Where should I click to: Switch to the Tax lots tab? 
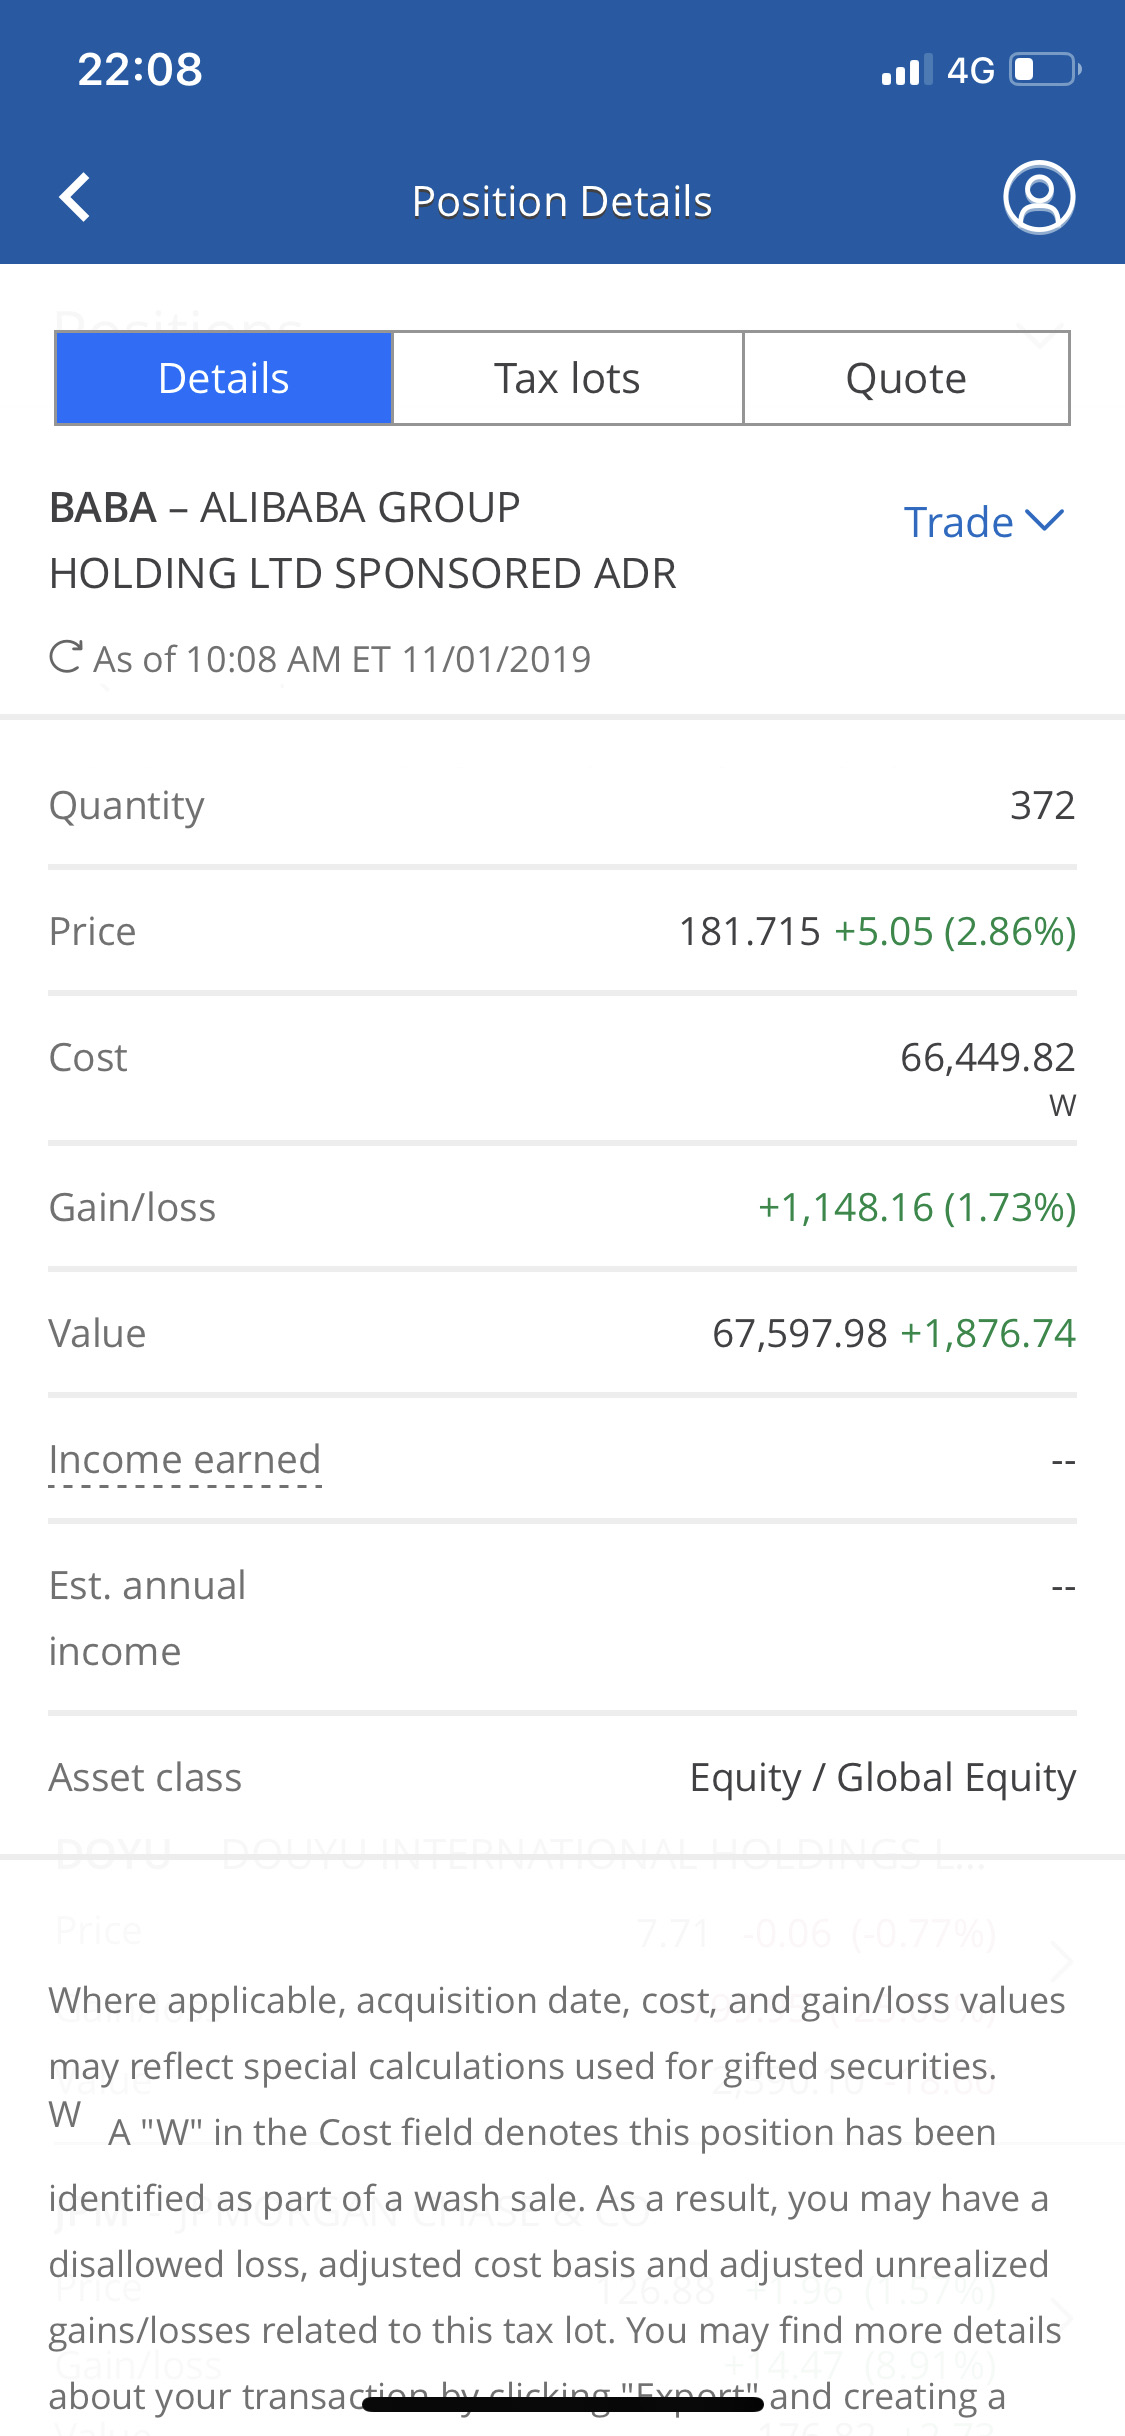point(567,379)
